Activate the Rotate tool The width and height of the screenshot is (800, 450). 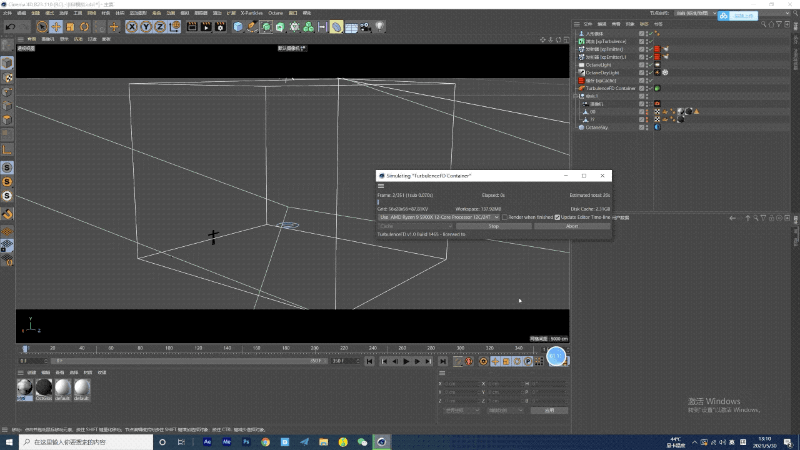[84, 27]
